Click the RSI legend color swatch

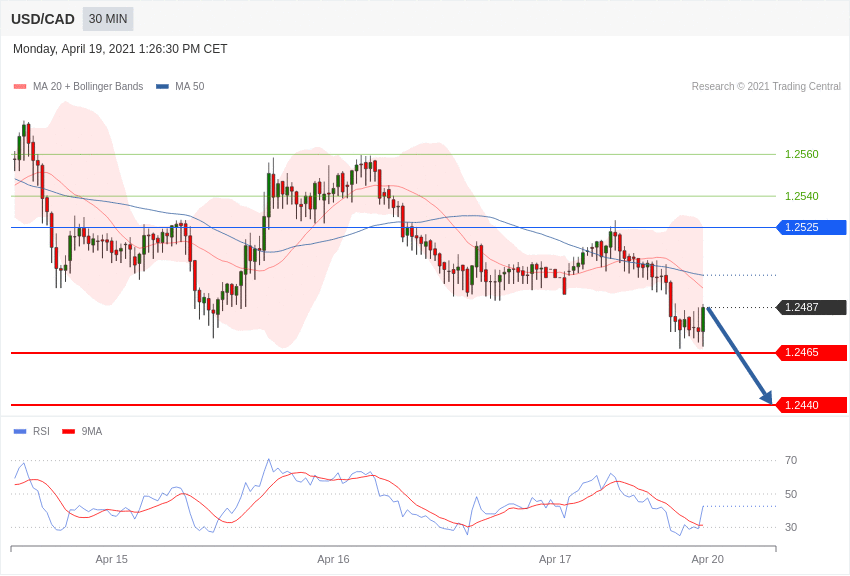(20, 431)
